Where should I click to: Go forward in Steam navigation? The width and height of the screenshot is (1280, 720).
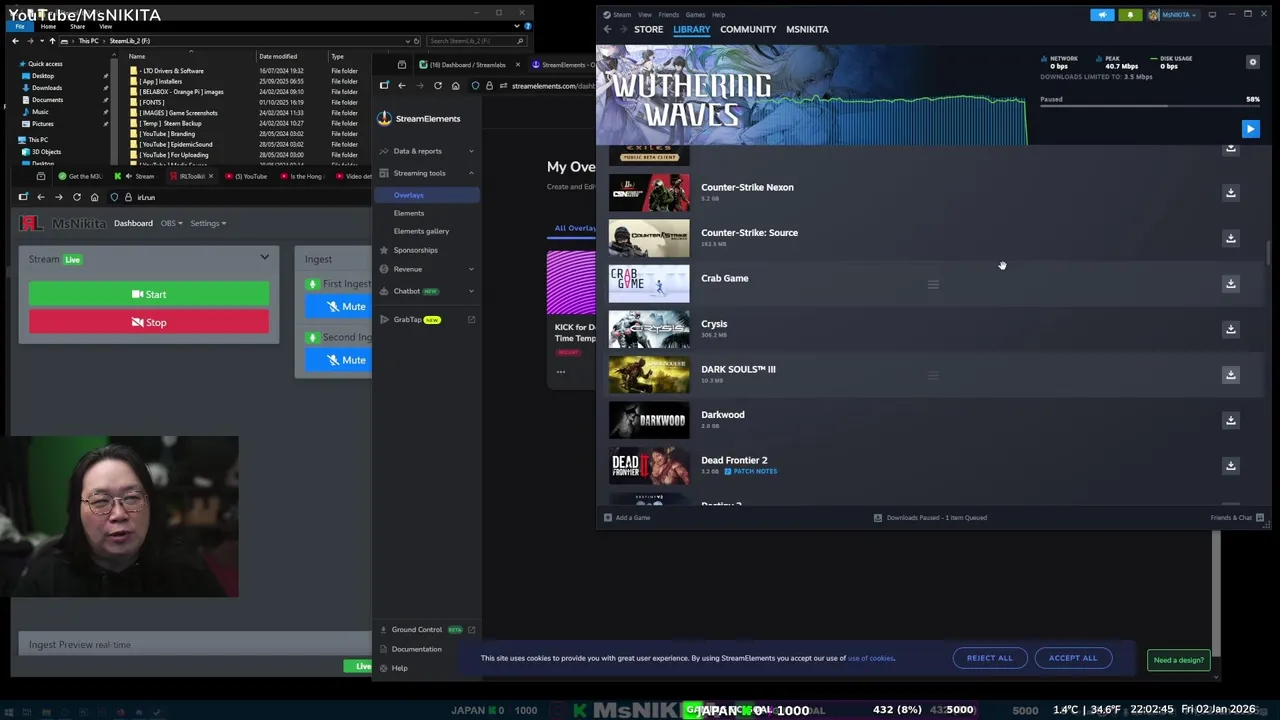623,29
